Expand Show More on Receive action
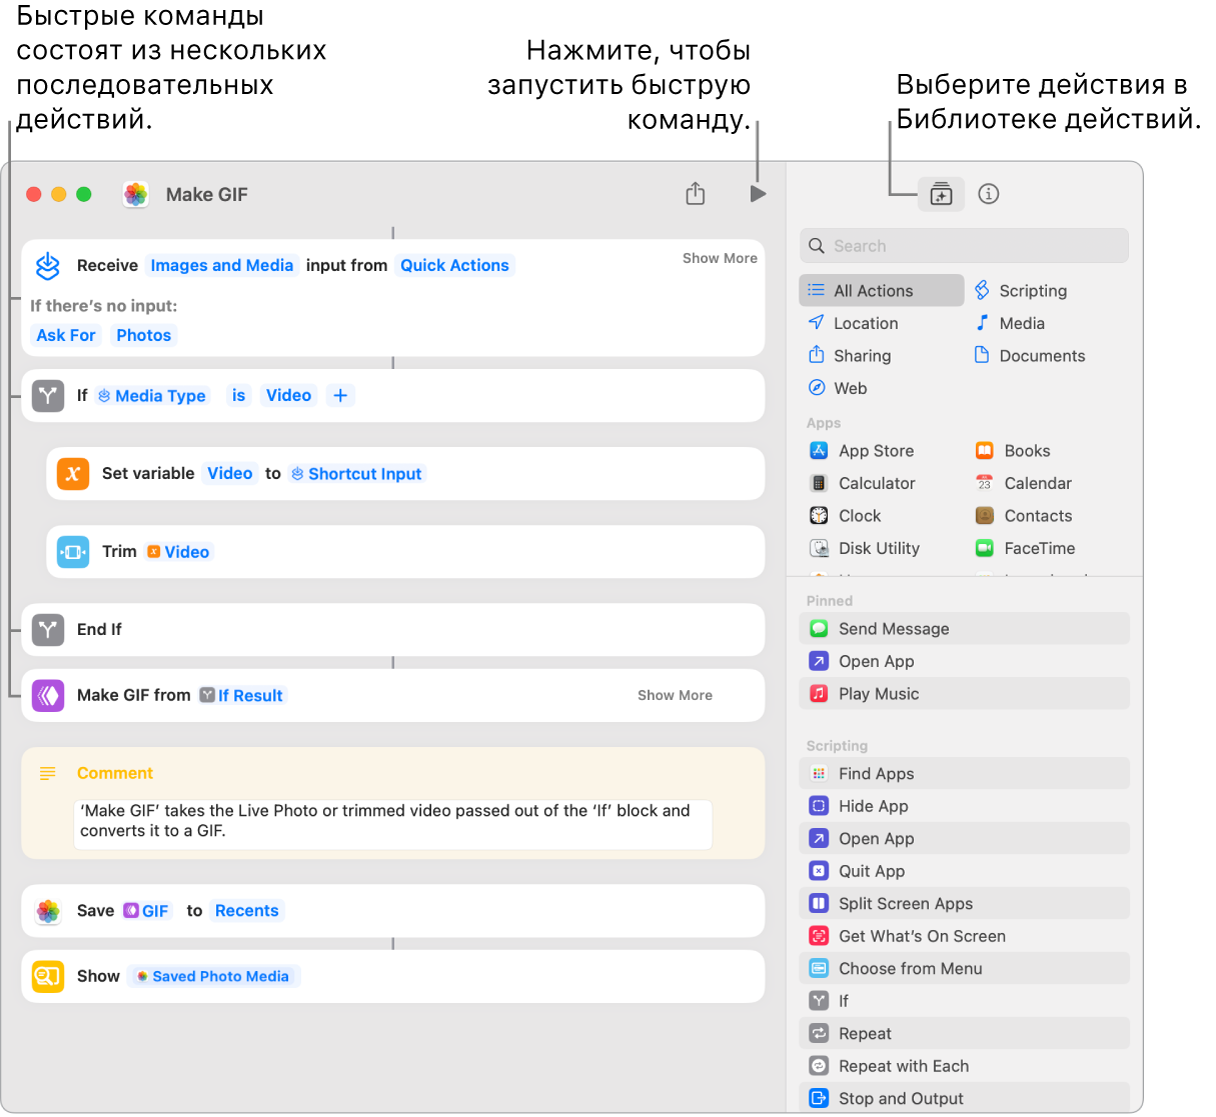Viewport: 1216px width, 1117px height. (x=719, y=258)
